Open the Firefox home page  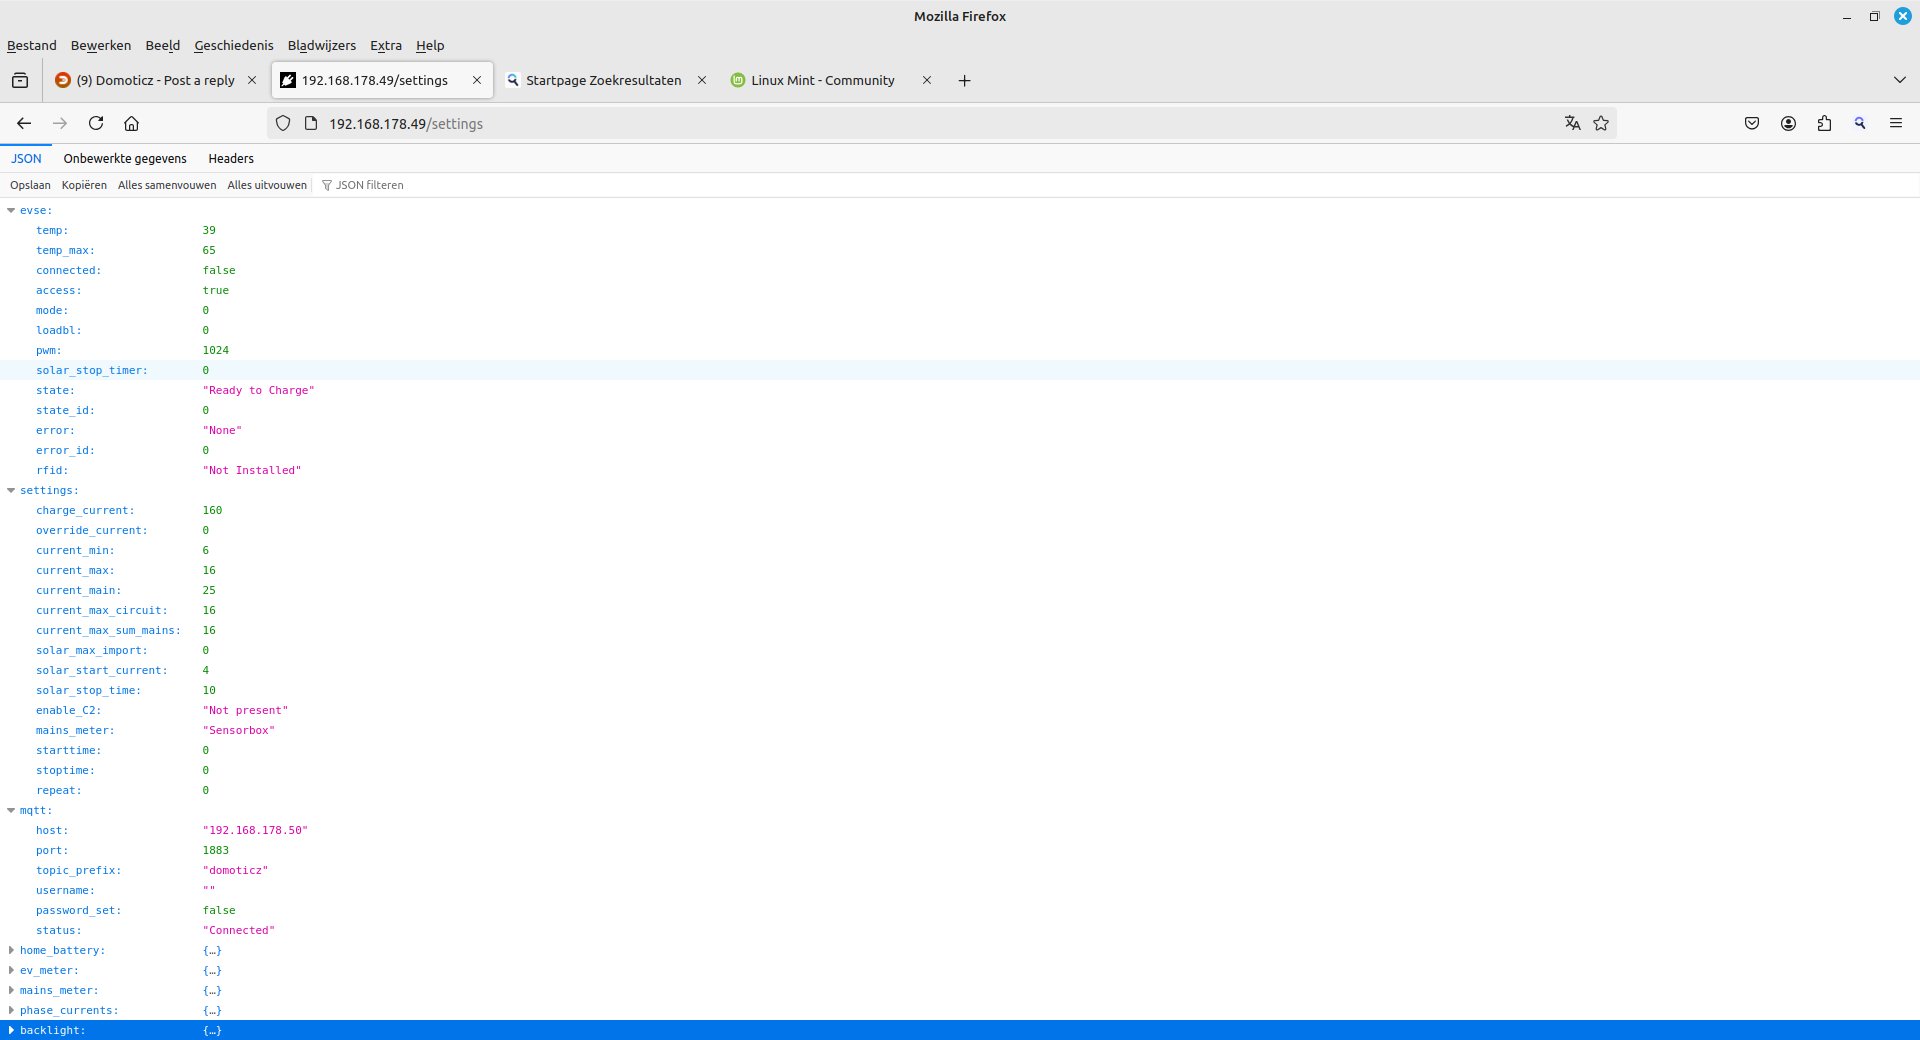tap(131, 123)
